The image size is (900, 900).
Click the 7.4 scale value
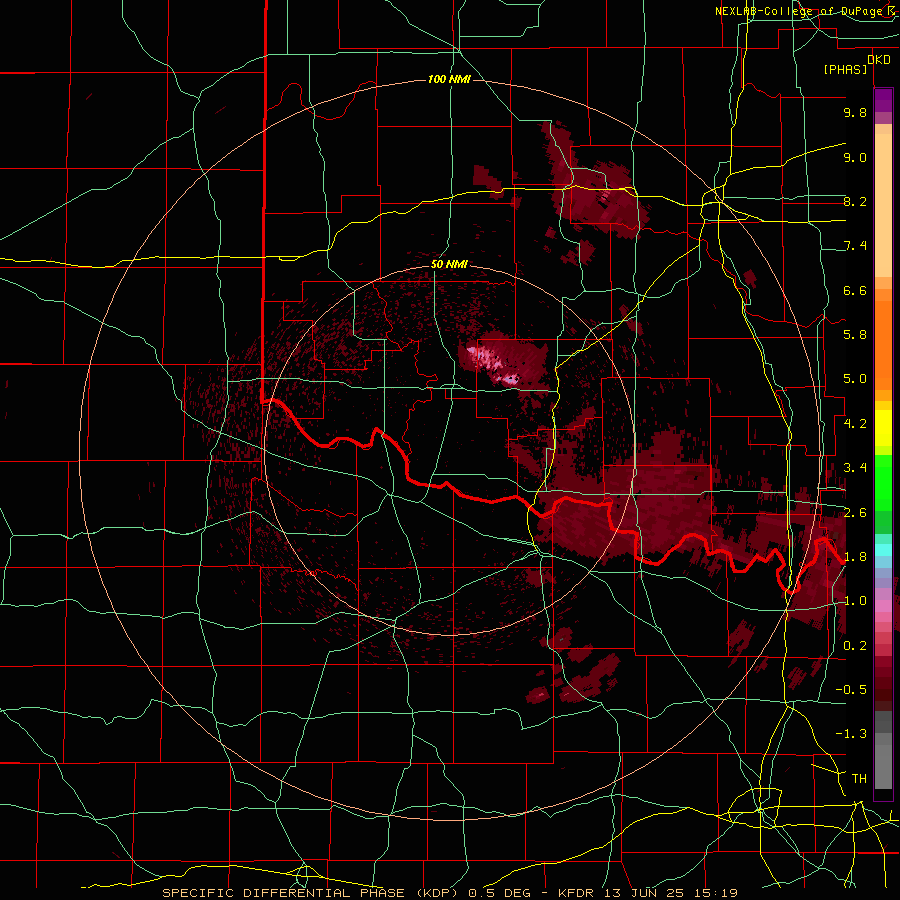tap(855, 246)
